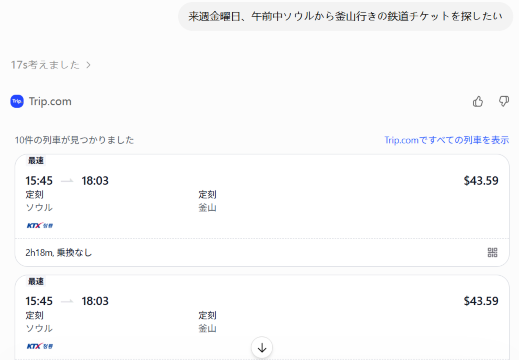Click ソウル station name in second card
The width and height of the screenshot is (519, 360).
[39, 328]
